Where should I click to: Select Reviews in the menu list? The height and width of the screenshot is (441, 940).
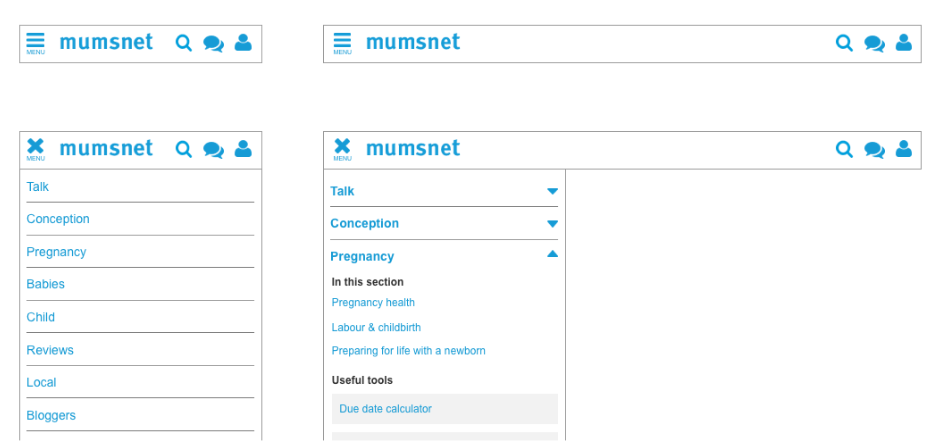click(50, 350)
